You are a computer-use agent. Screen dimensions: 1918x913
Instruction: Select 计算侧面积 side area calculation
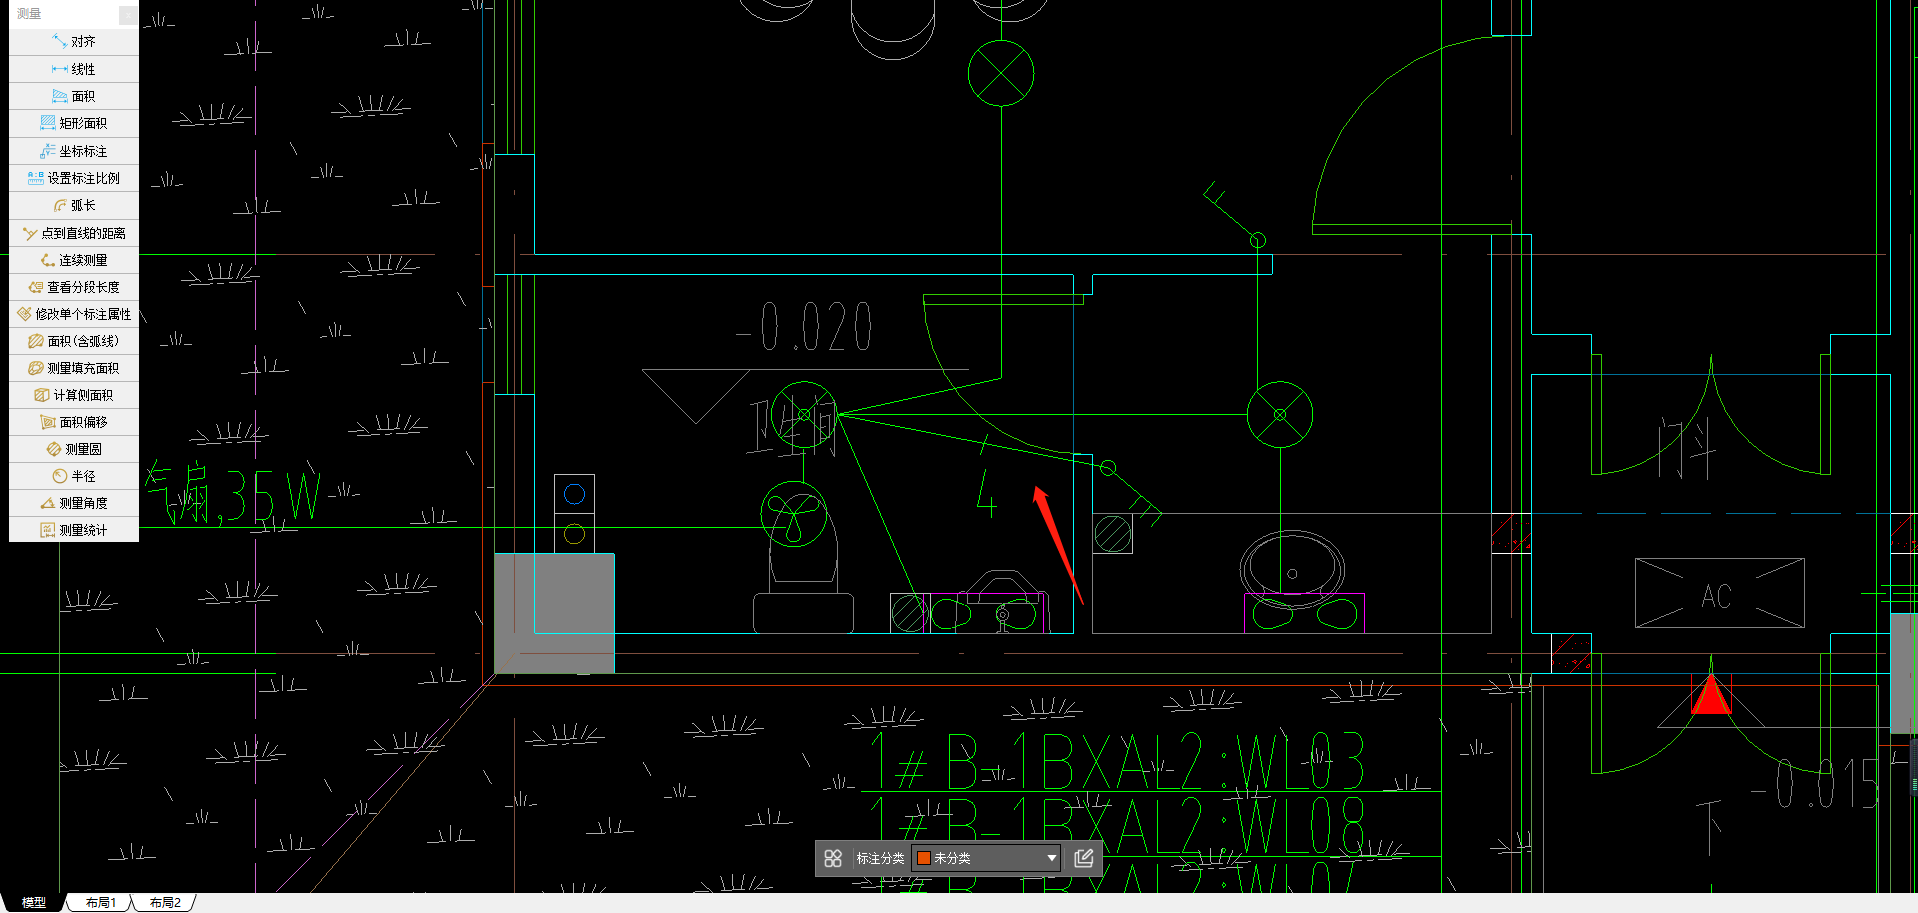(x=74, y=395)
